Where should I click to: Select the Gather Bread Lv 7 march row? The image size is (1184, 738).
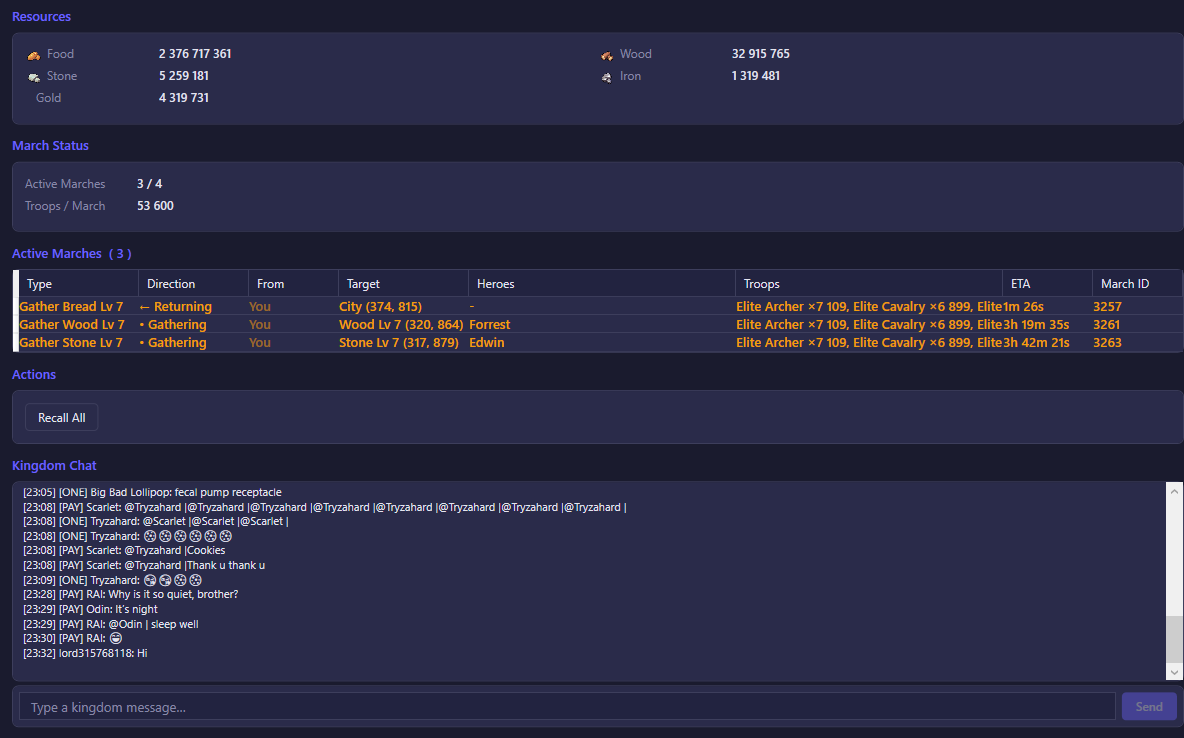[x=600, y=307]
